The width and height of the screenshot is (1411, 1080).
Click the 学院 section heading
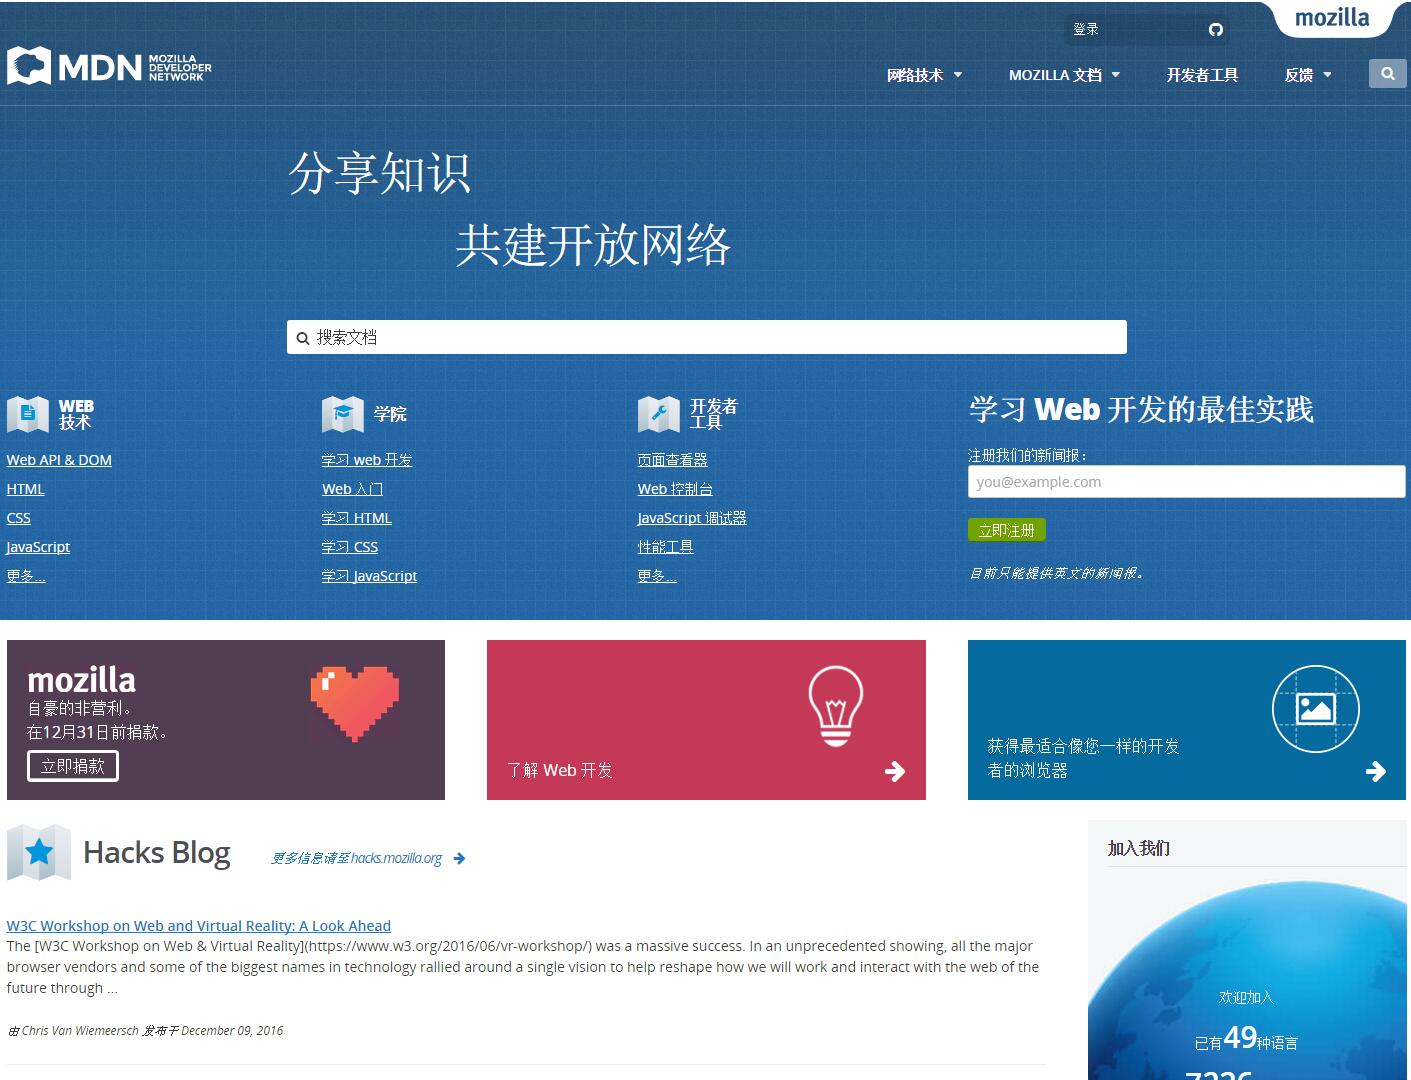point(390,414)
